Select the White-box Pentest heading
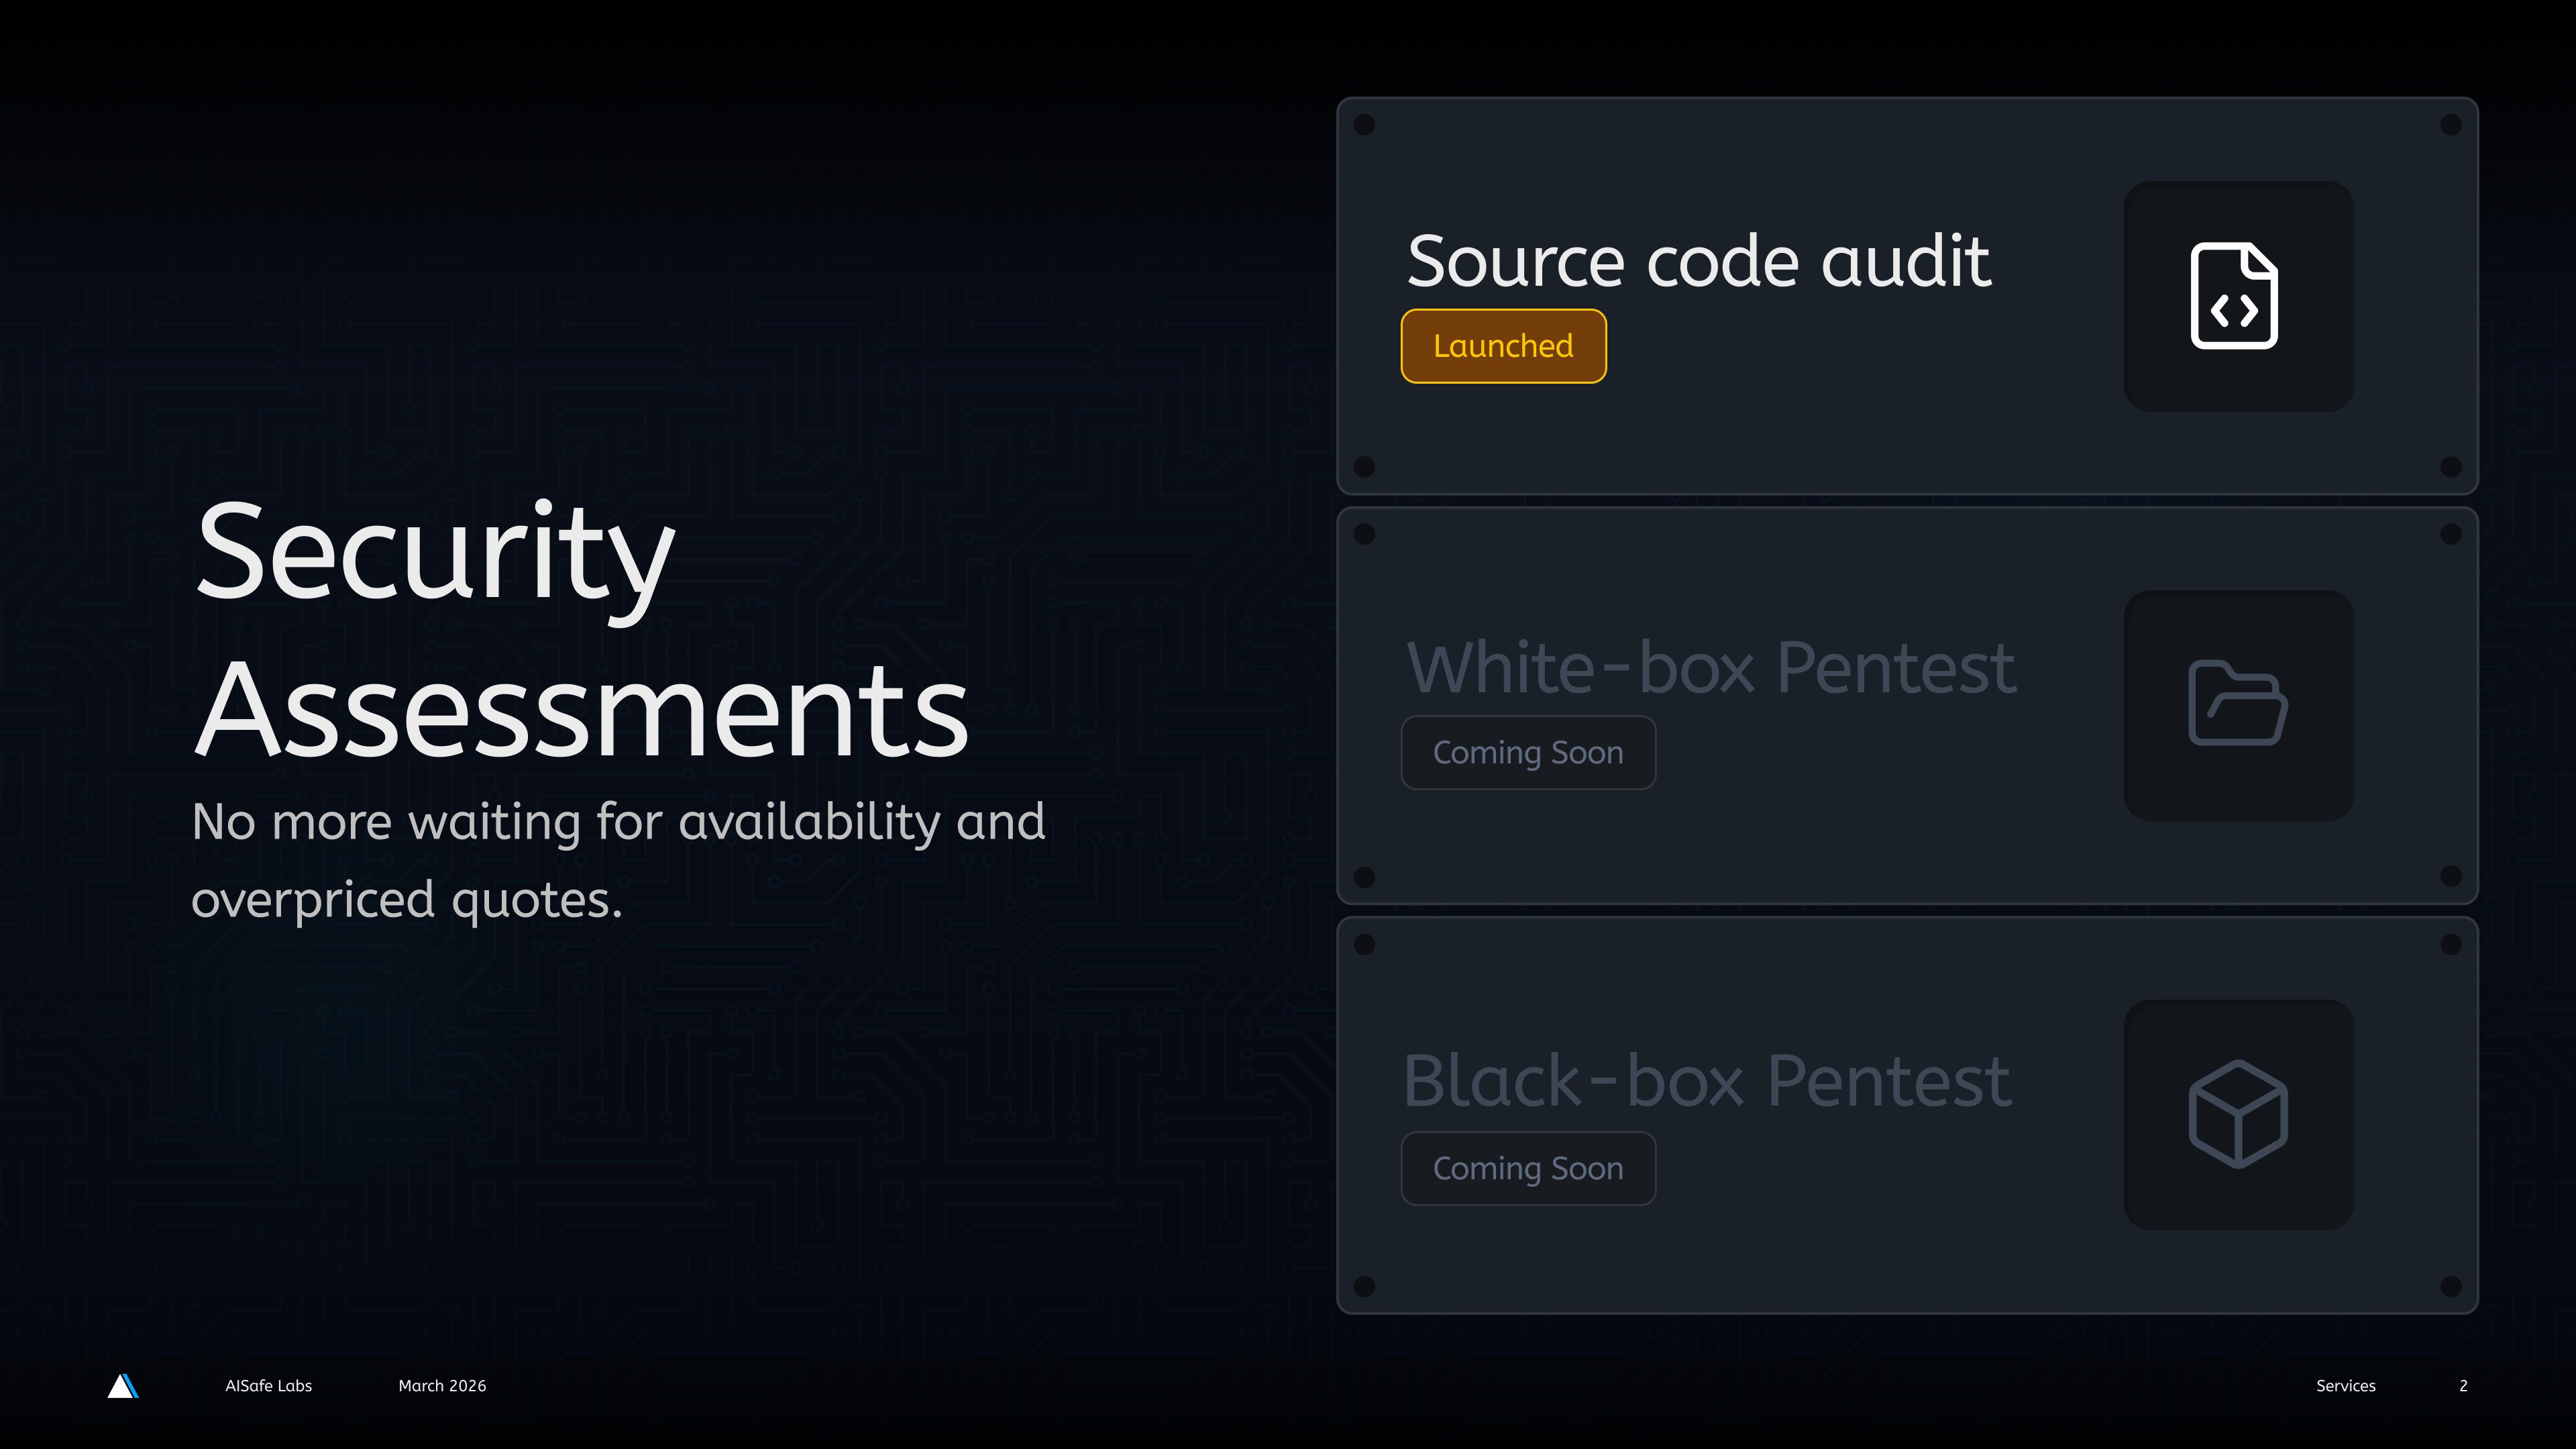Screen dimensions: 2576x1449 [1710, 668]
